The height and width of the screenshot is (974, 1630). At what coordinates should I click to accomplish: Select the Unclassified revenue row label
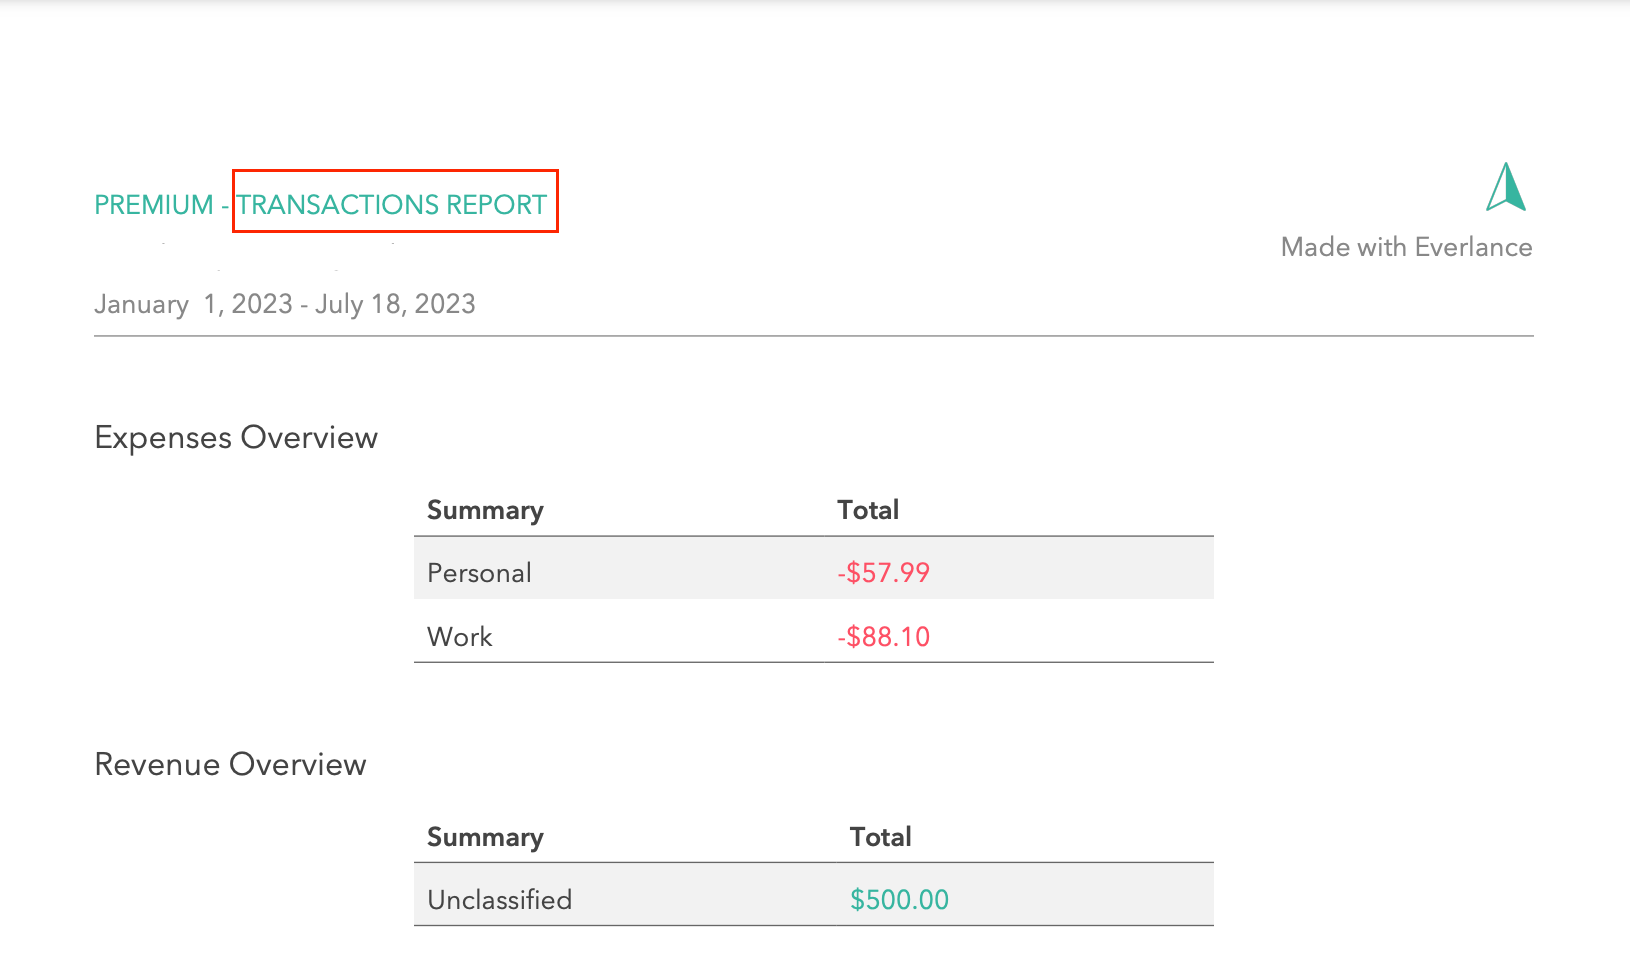coord(499,900)
